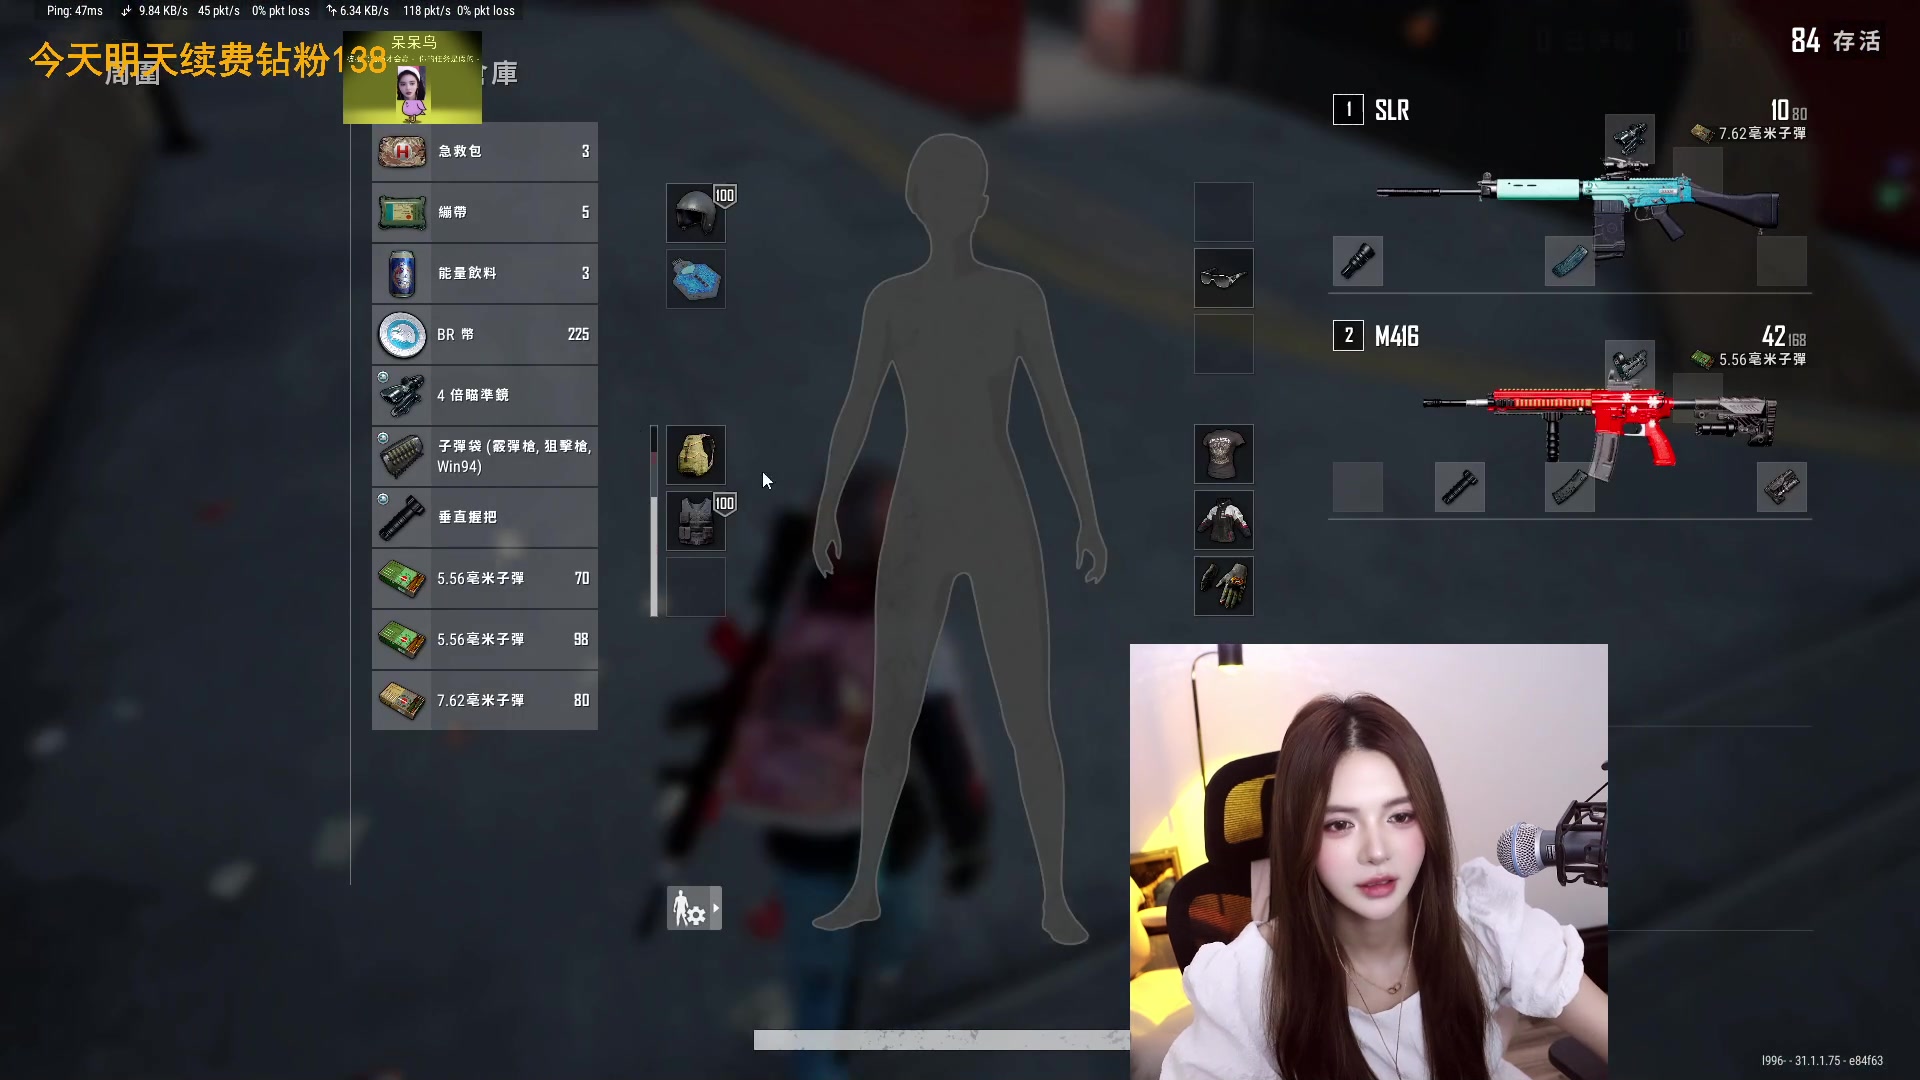Click the 84 存活 alive counter
This screenshot has width=1920, height=1080.
(1836, 41)
